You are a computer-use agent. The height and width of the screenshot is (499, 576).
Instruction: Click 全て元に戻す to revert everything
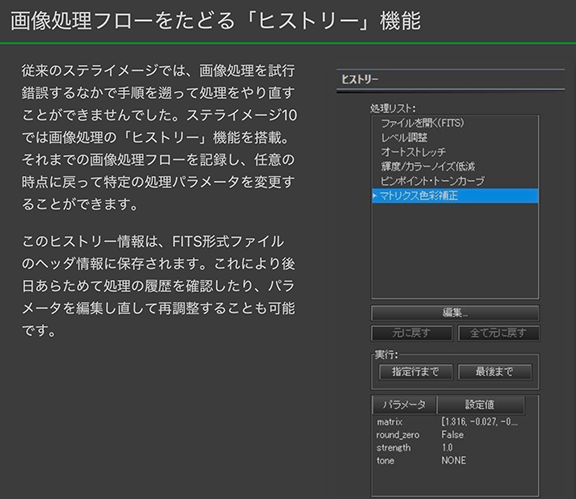(498, 333)
